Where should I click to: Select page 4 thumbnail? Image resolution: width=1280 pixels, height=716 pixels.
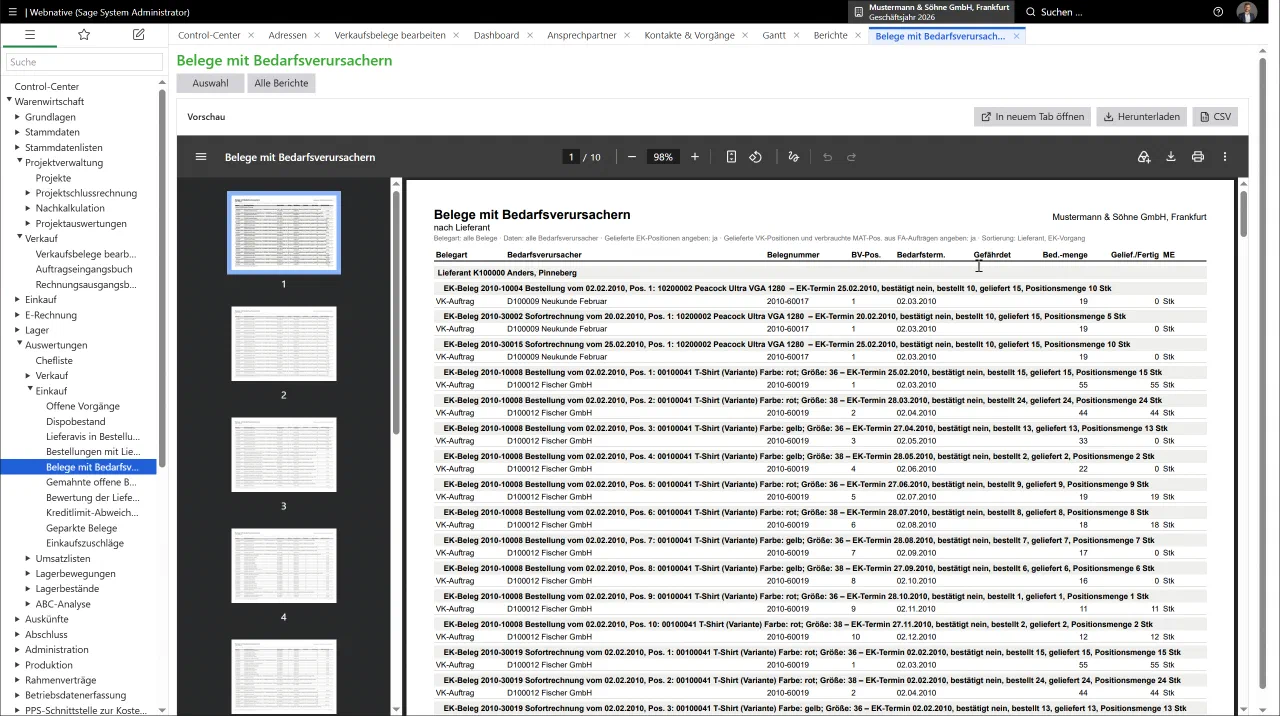coord(284,566)
